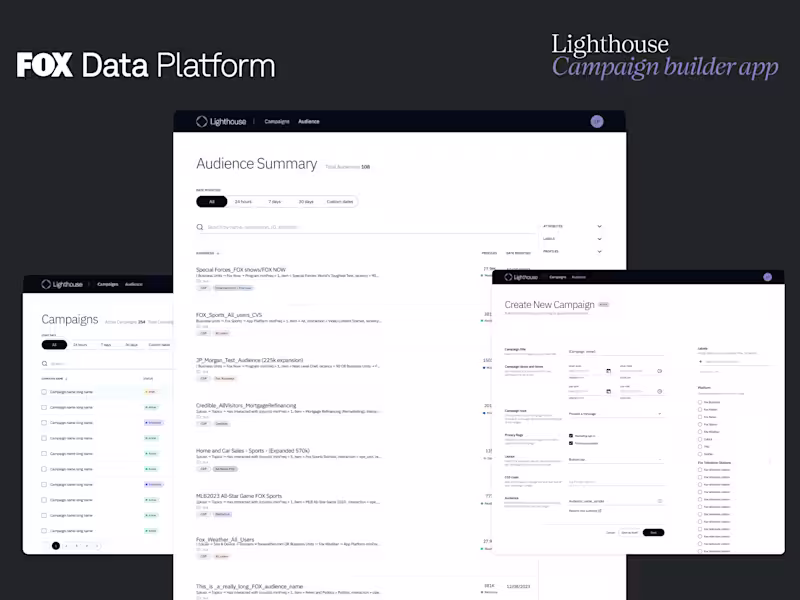Image resolution: width=800 pixels, height=600 pixels.
Task: Click the Campaign title input field
Action: (x=615, y=352)
